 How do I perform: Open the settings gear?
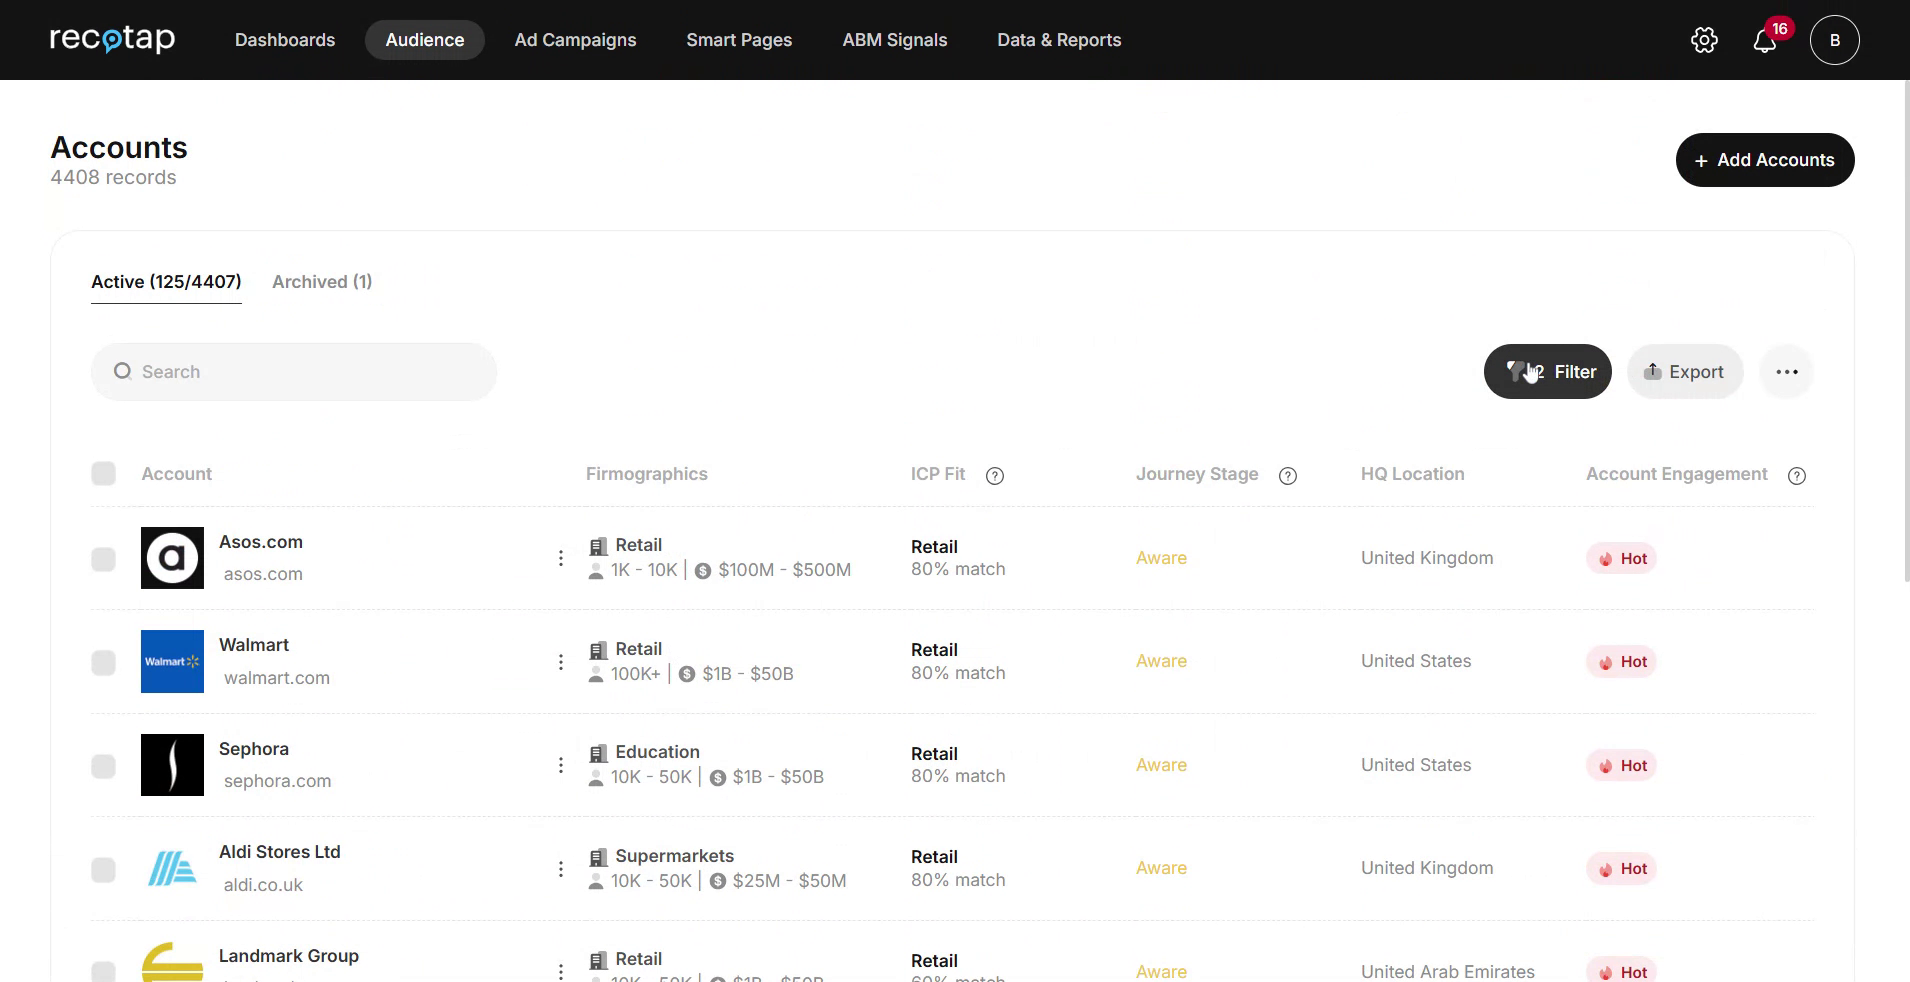(x=1703, y=40)
